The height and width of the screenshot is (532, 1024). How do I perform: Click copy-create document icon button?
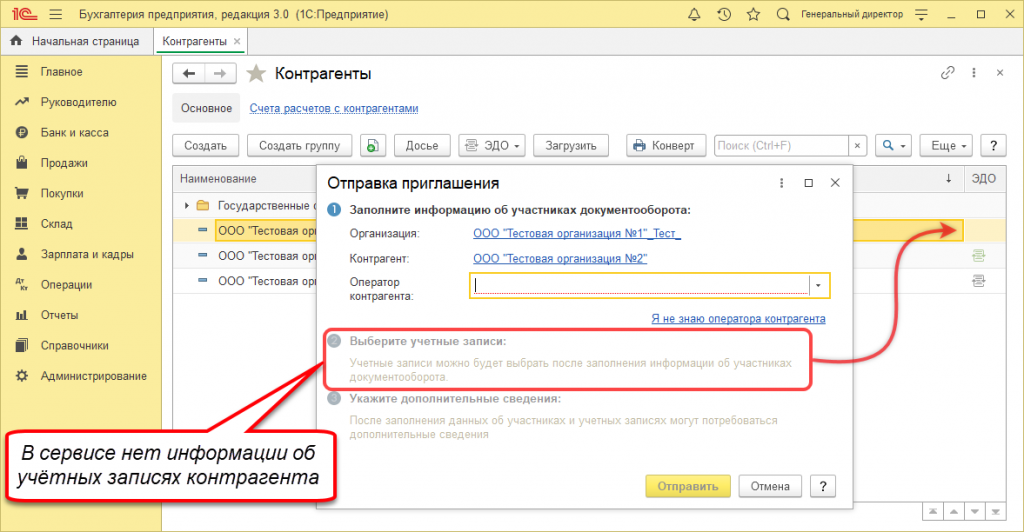point(372,146)
